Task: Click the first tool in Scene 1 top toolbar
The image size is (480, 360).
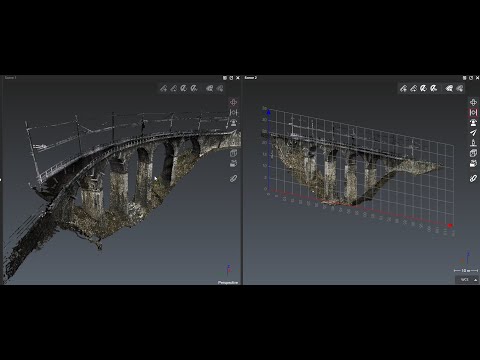Action: pos(164,88)
